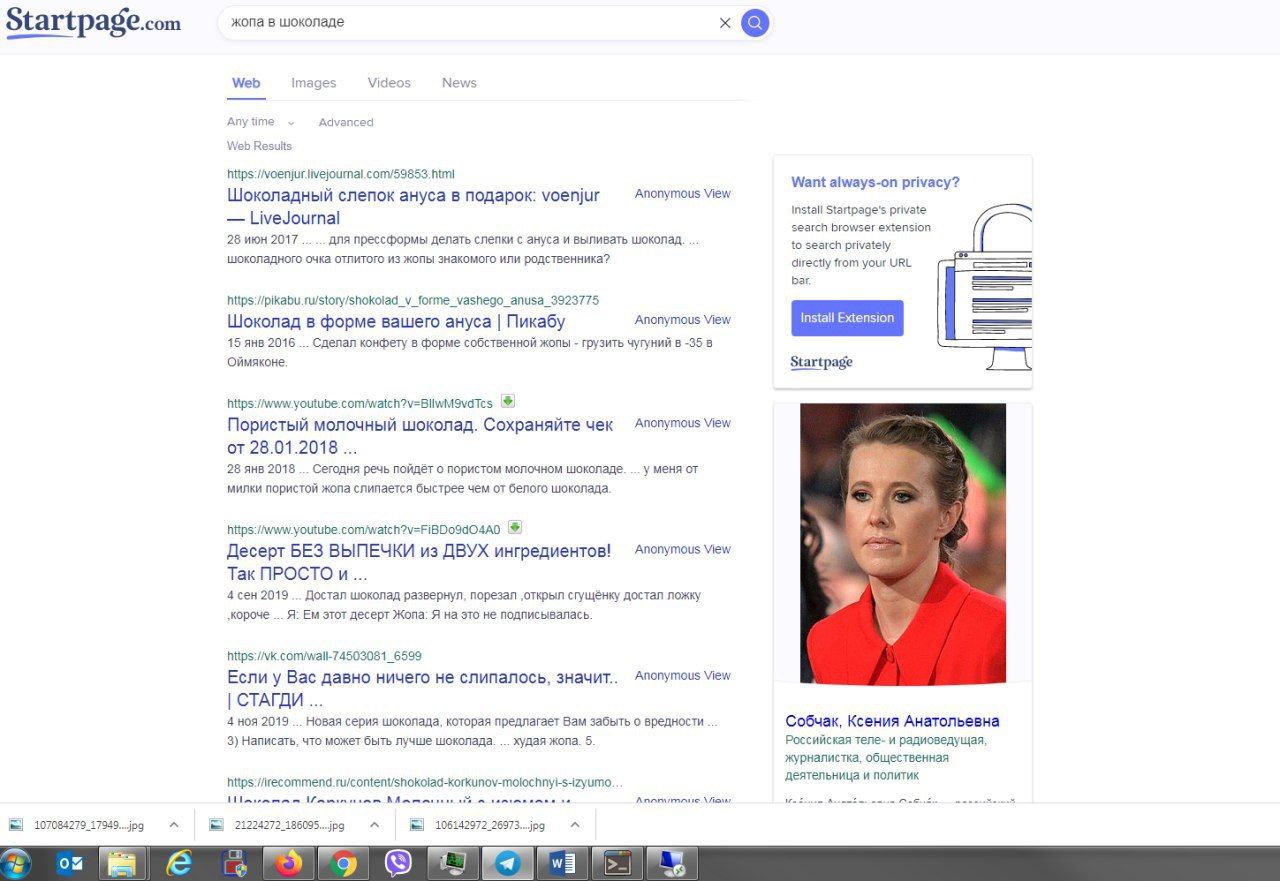Click the photo of the woman in red
Viewport: 1280px width, 881px height.
tap(903, 543)
